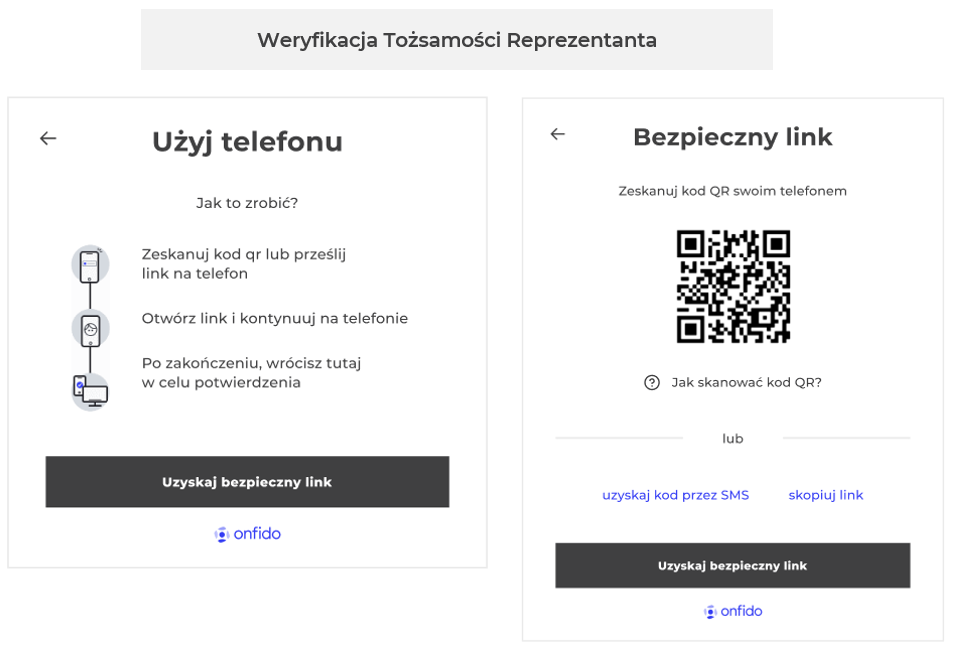Click the Bezpieczny link heading
The height and width of the screenshot is (651, 953).
(x=732, y=137)
